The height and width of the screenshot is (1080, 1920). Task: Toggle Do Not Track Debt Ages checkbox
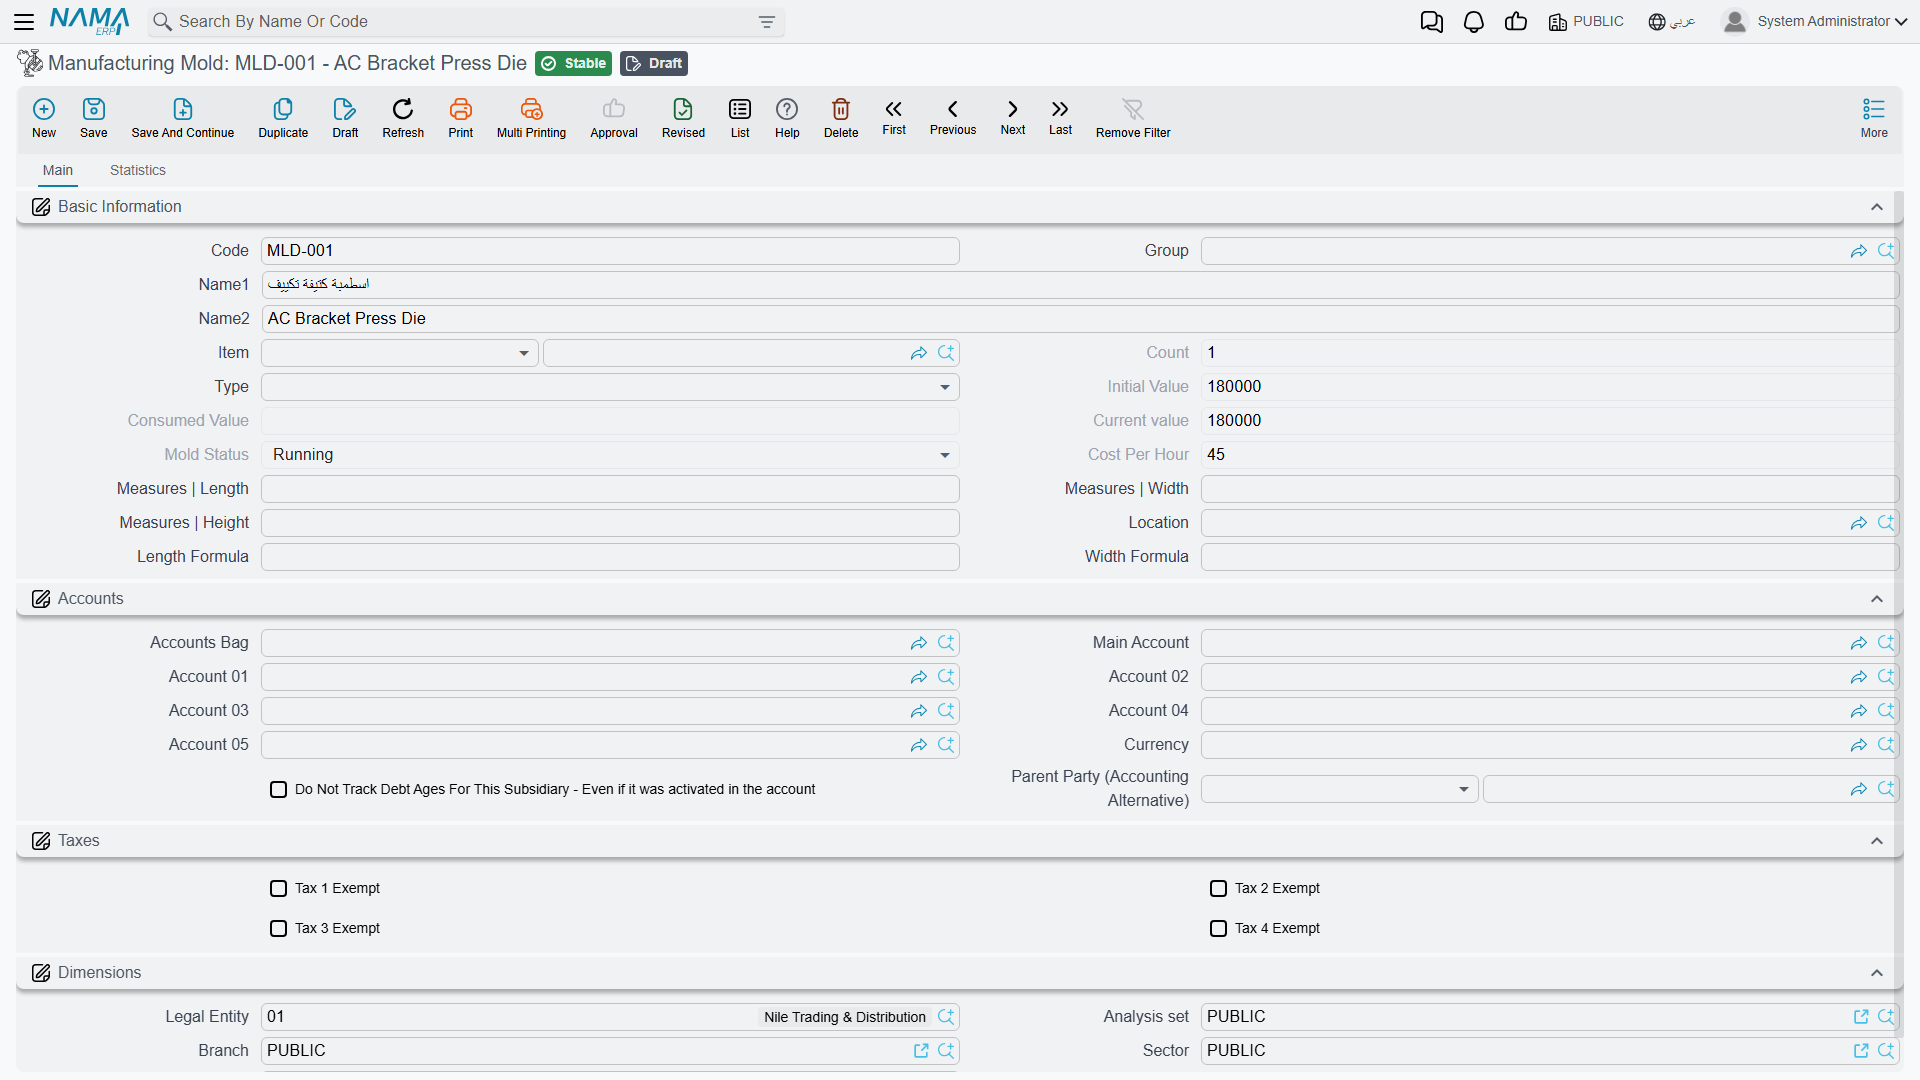(x=279, y=790)
